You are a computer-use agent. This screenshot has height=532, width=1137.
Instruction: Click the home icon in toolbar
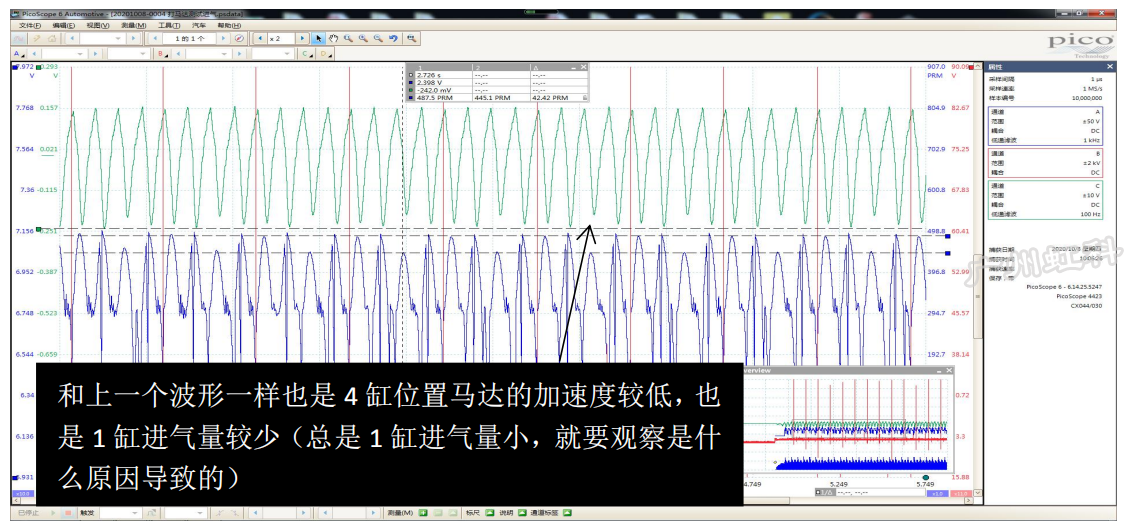[x=51, y=38]
